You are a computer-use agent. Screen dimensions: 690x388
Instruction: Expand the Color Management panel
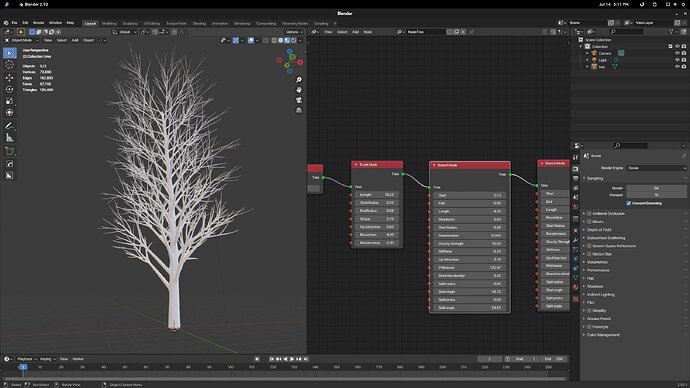(x=603, y=335)
